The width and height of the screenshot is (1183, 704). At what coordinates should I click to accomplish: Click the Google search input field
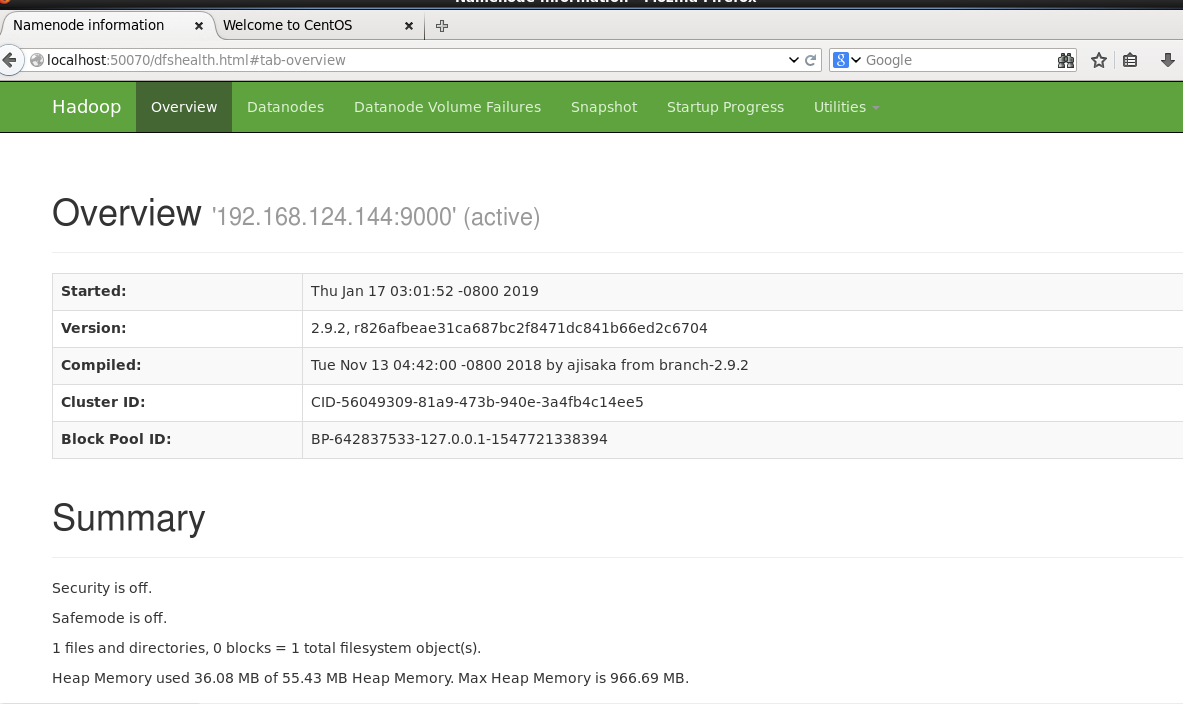[958, 60]
